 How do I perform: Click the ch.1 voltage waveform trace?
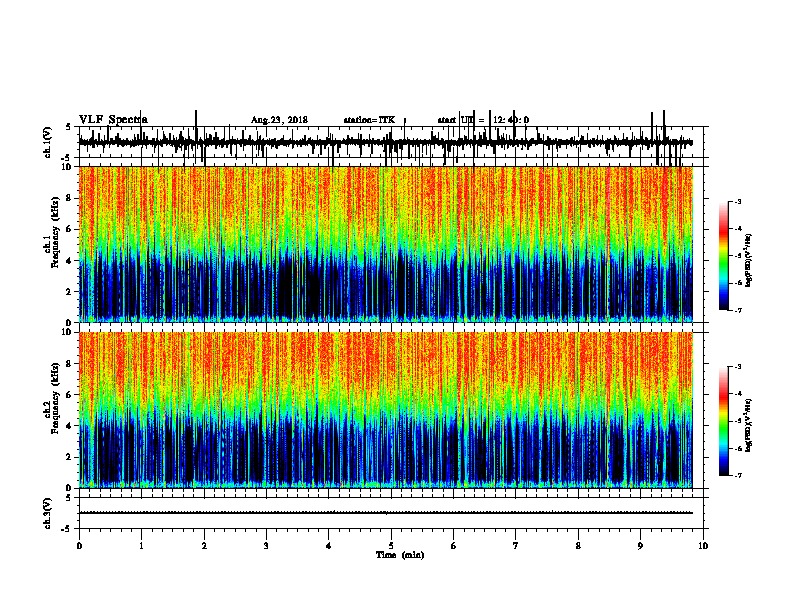[x=386, y=143]
